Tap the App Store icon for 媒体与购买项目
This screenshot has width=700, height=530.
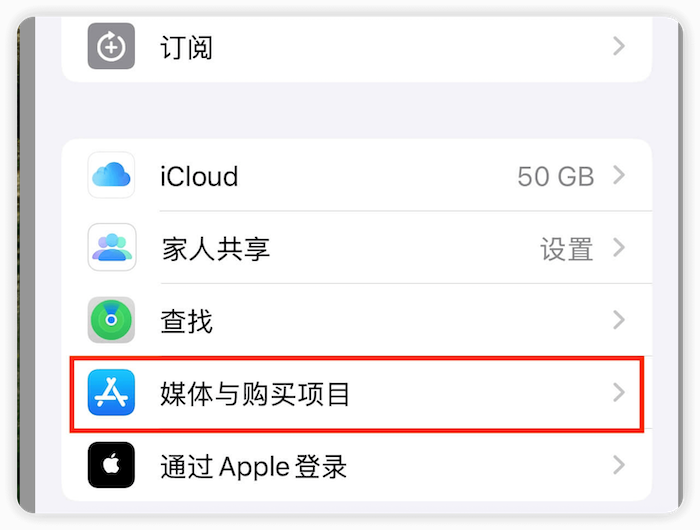[111, 392]
